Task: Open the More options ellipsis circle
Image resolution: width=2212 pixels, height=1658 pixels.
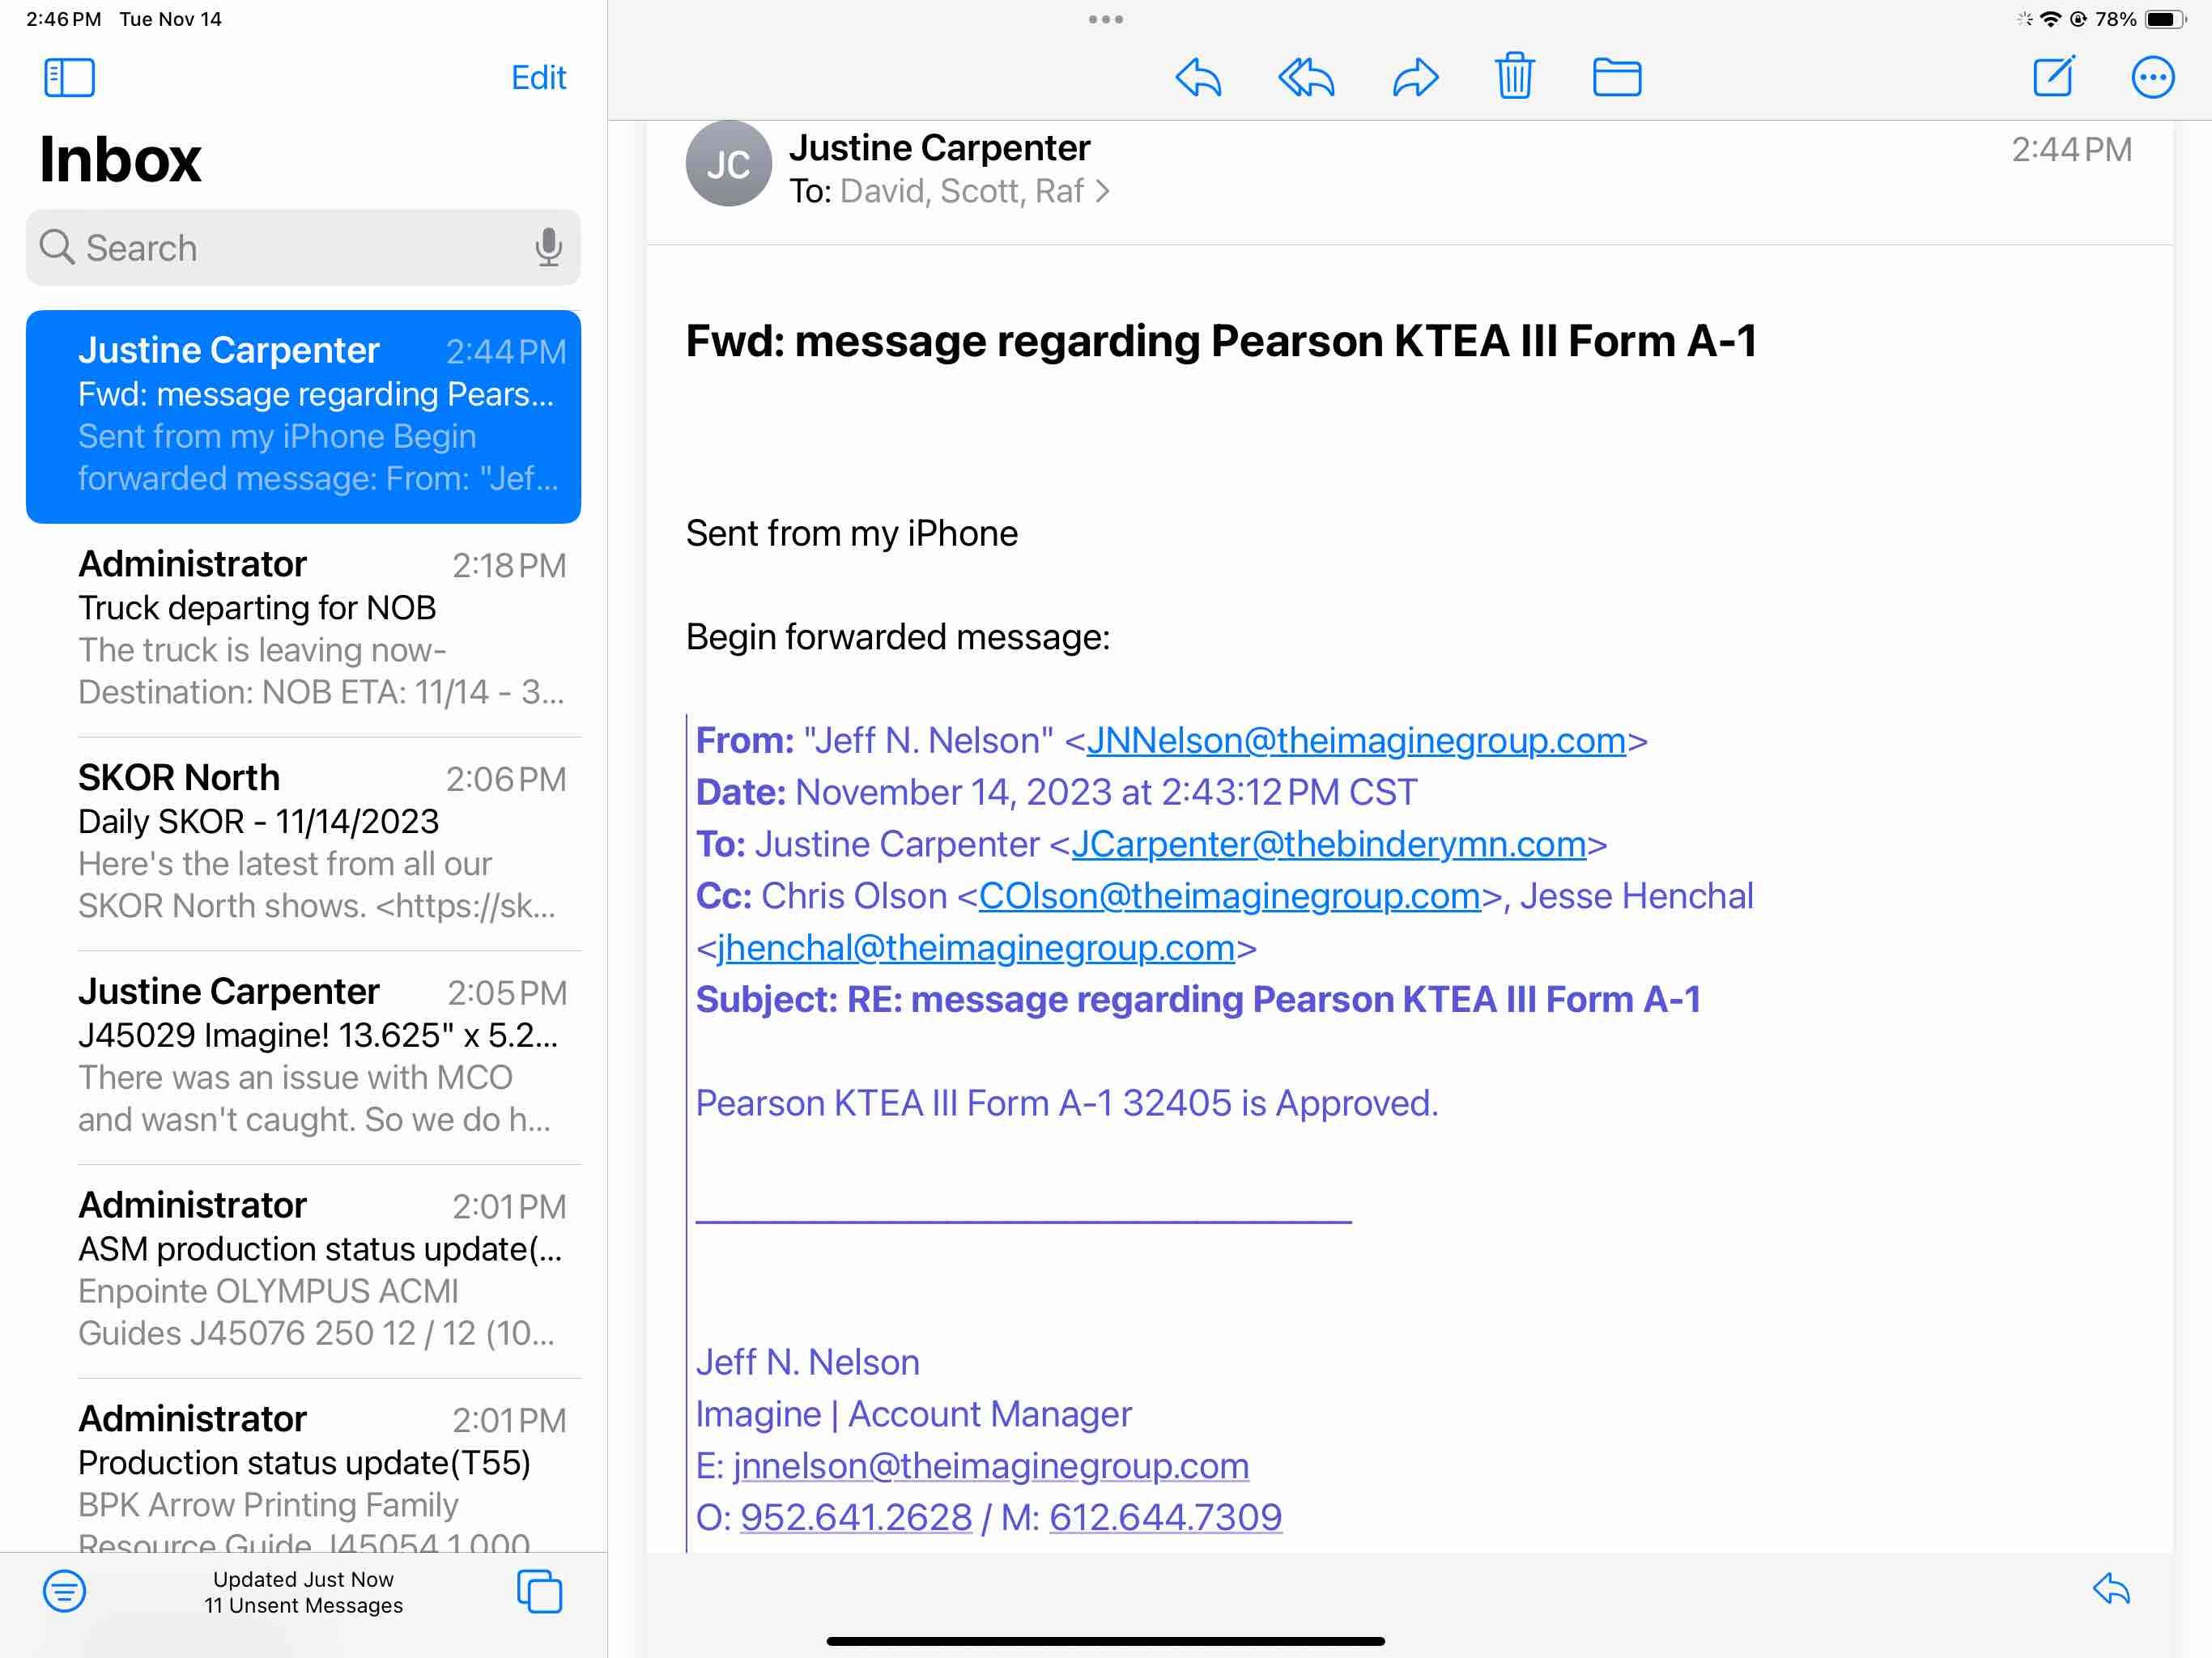Action: pos(2152,77)
